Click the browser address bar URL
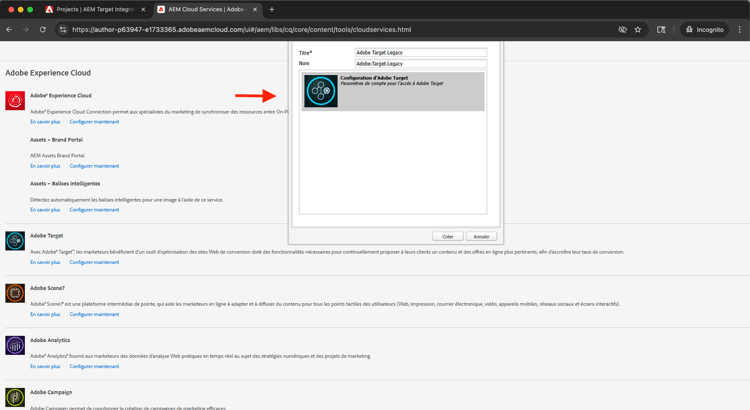750x410 pixels. [x=242, y=30]
